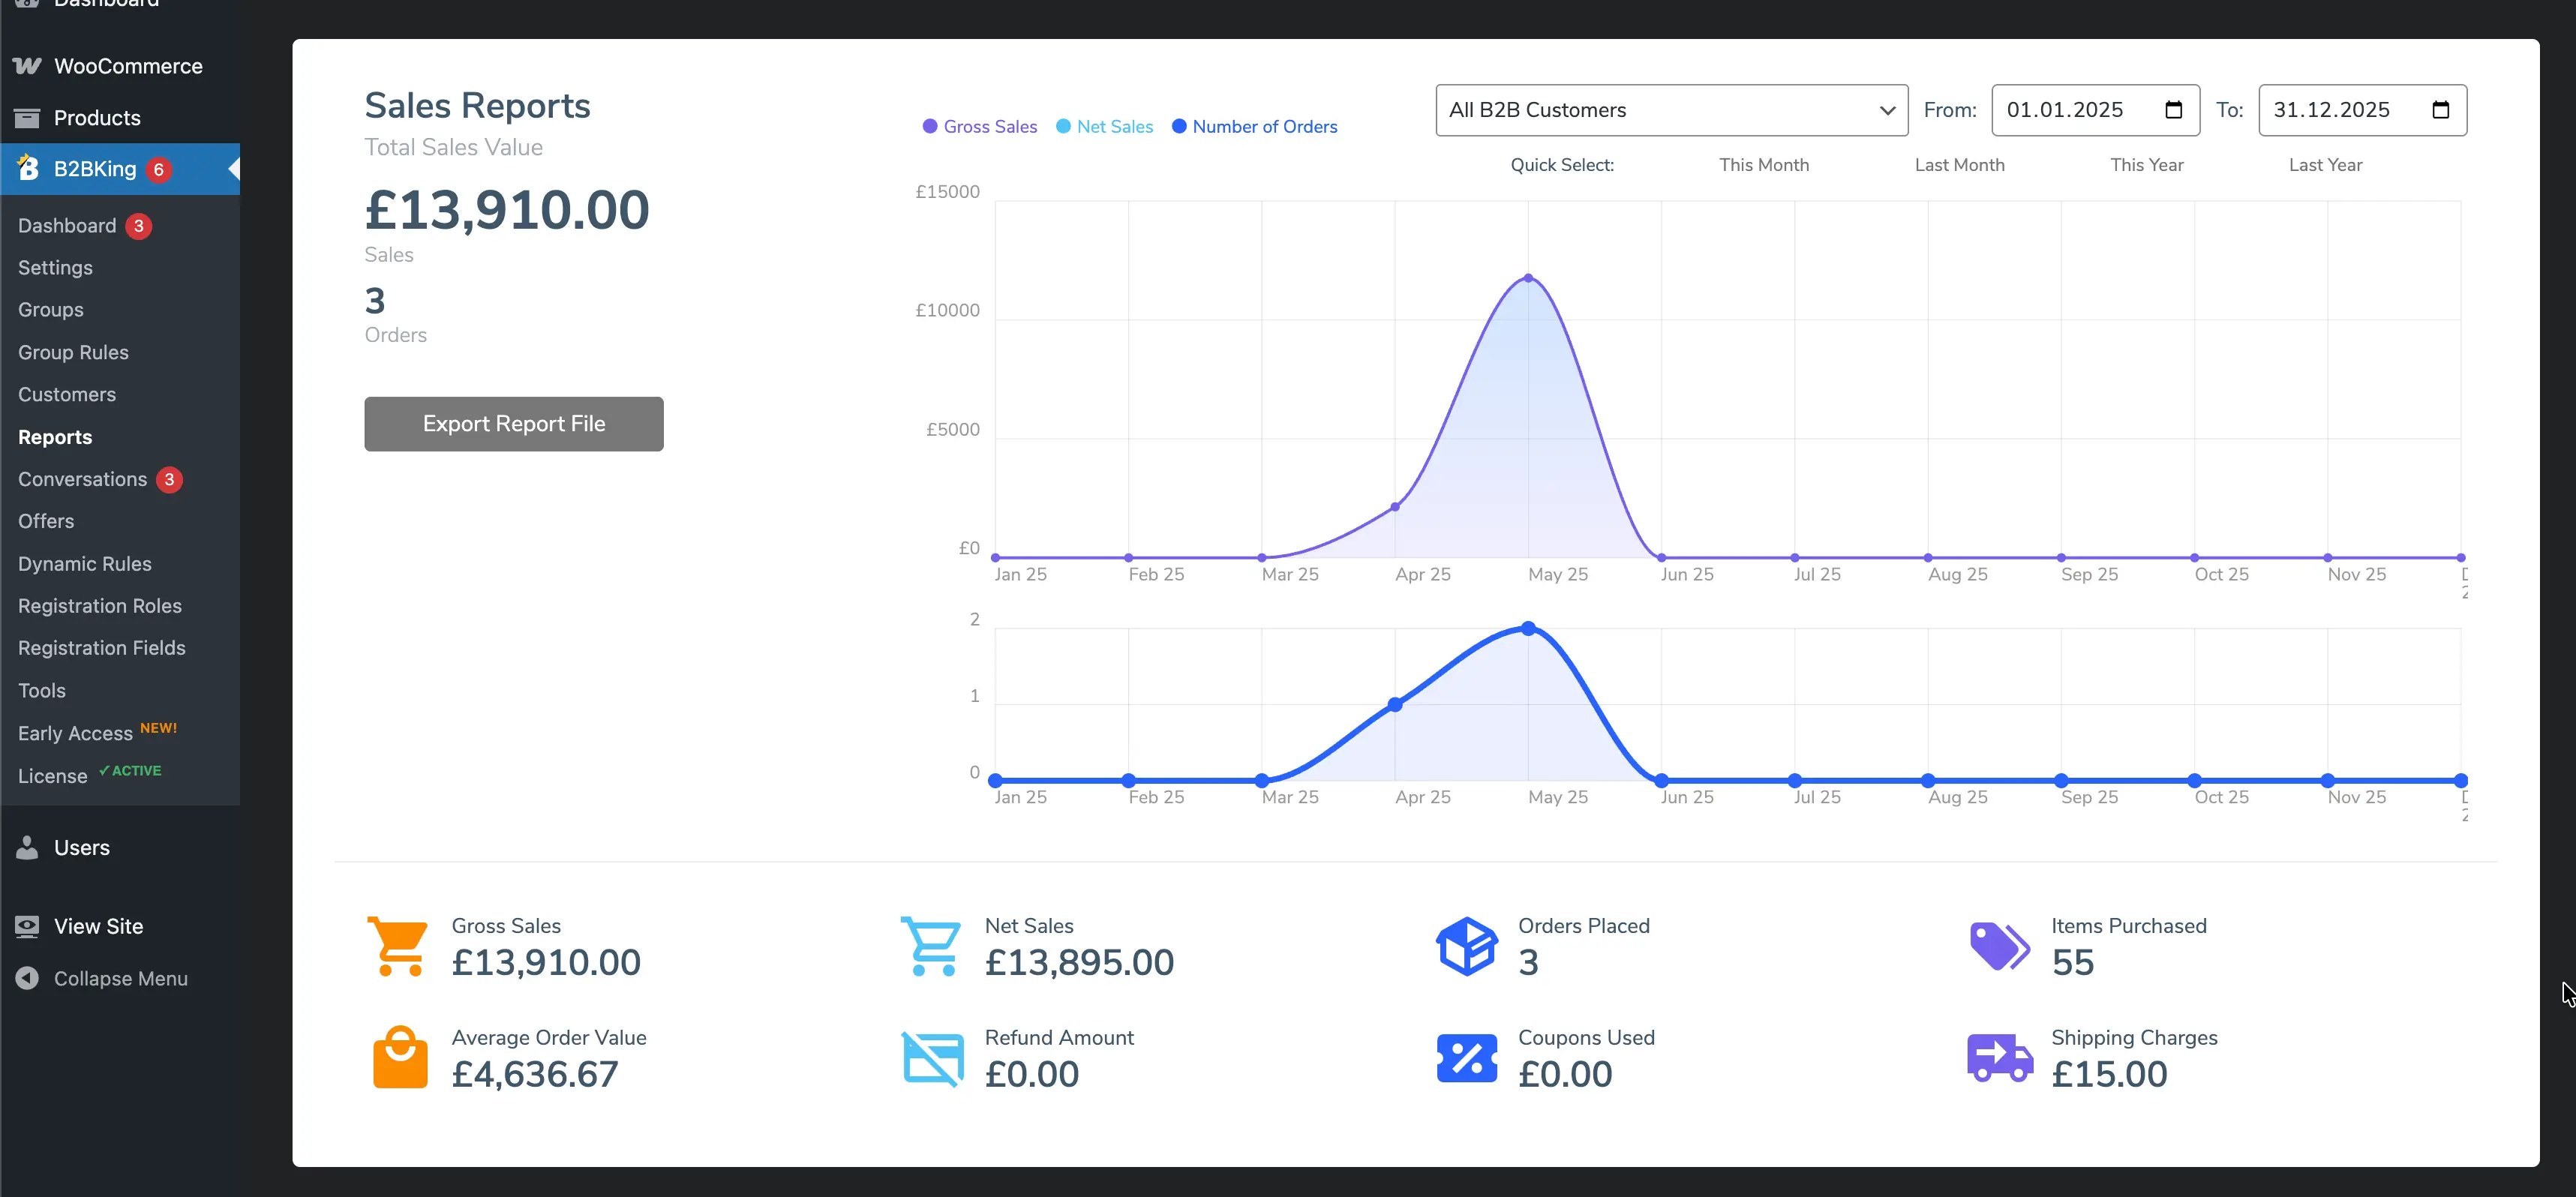This screenshot has width=2576, height=1197.
Task: Click the blue Net Sales cart icon
Action: (x=931, y=945)
